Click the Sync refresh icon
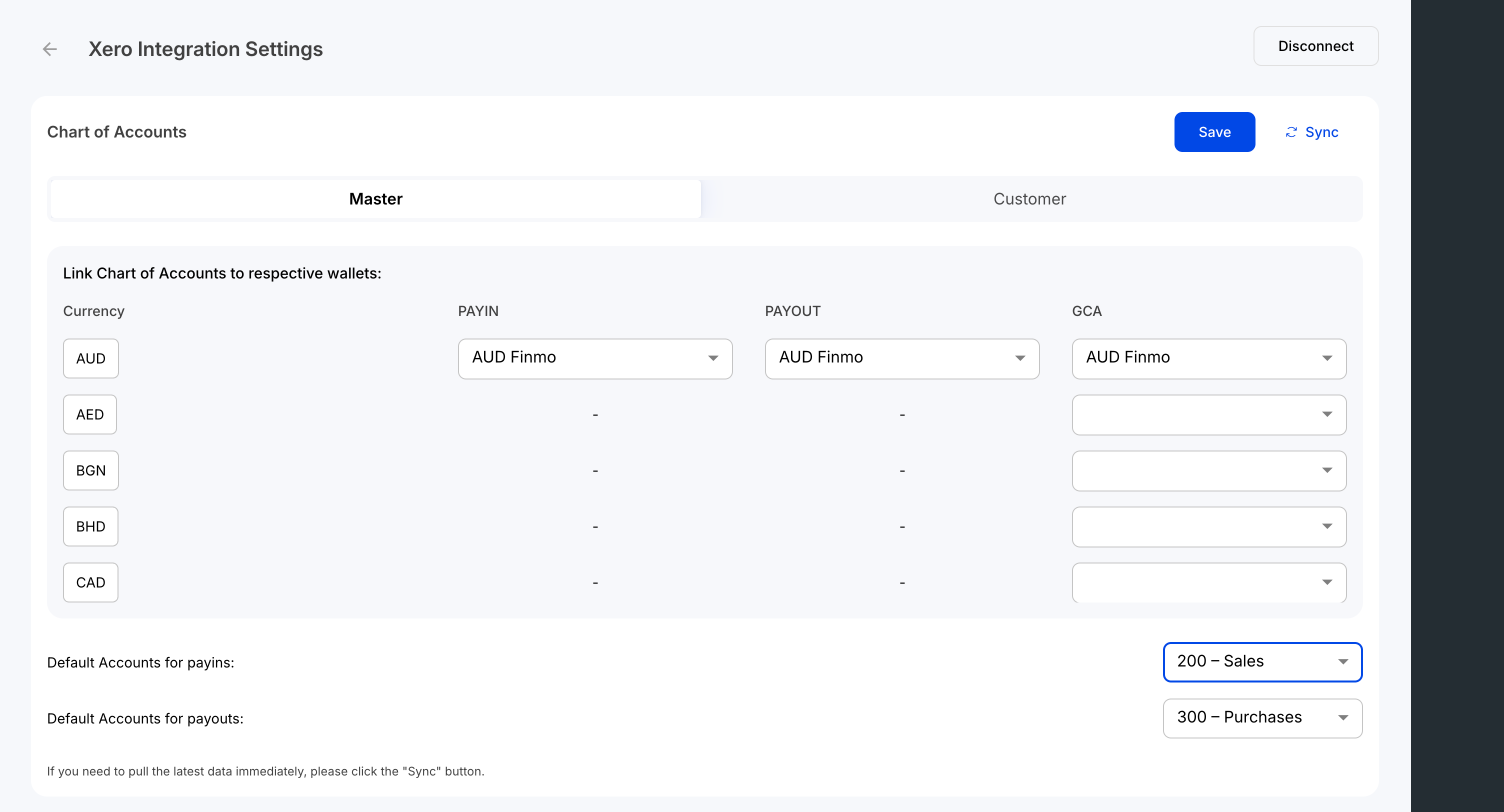The image size is (1504, 812). coord(1291,132)
